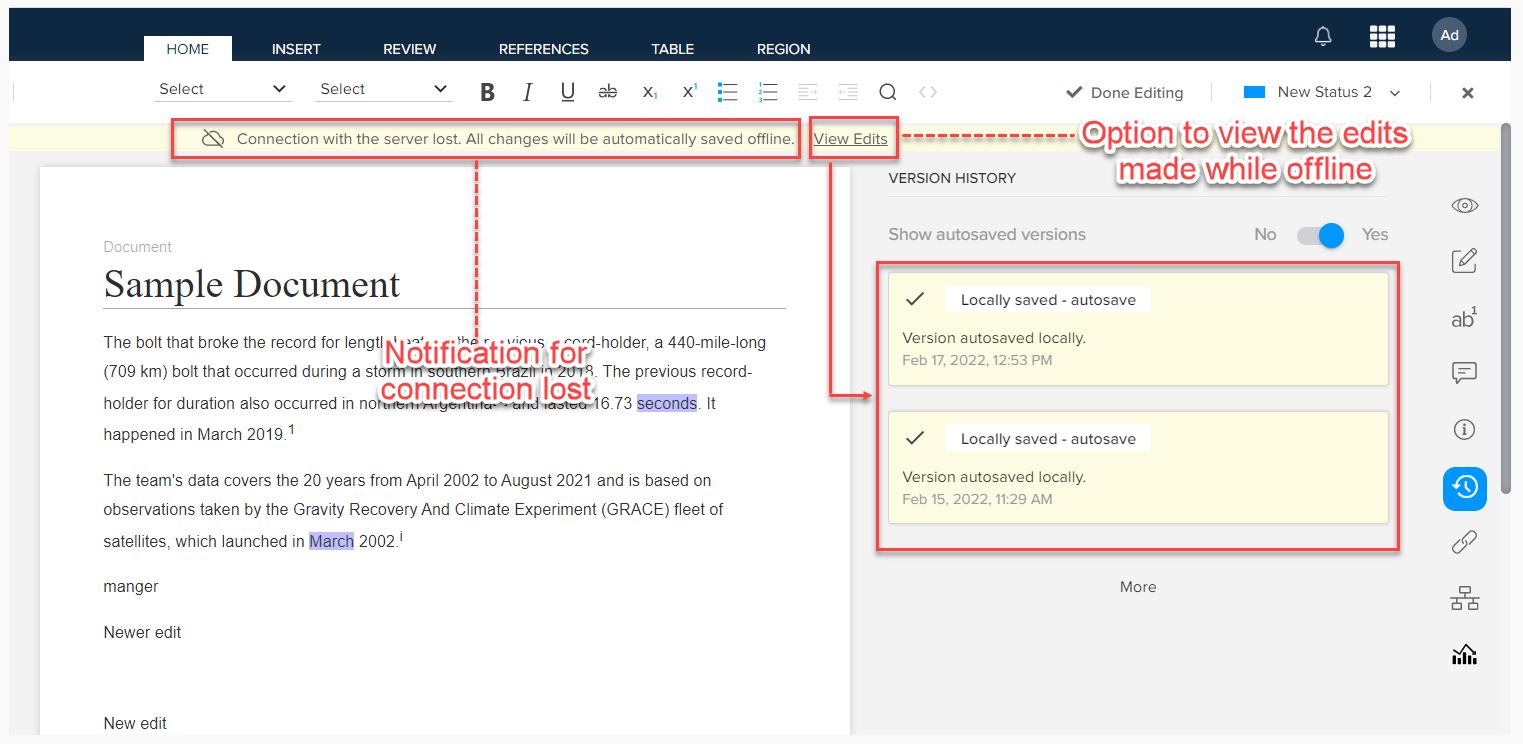Open the code view brackets icon
Image resolution: width=1523 pixels, height=744 pixels.
(x=928, y=92)
